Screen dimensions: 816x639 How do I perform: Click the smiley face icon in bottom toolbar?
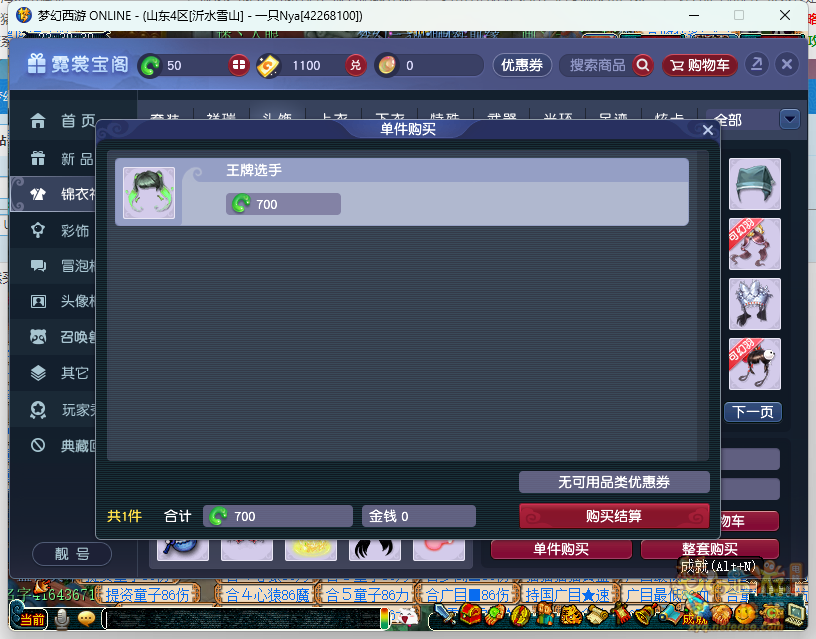pyautogui.click(x=744, y=615)
